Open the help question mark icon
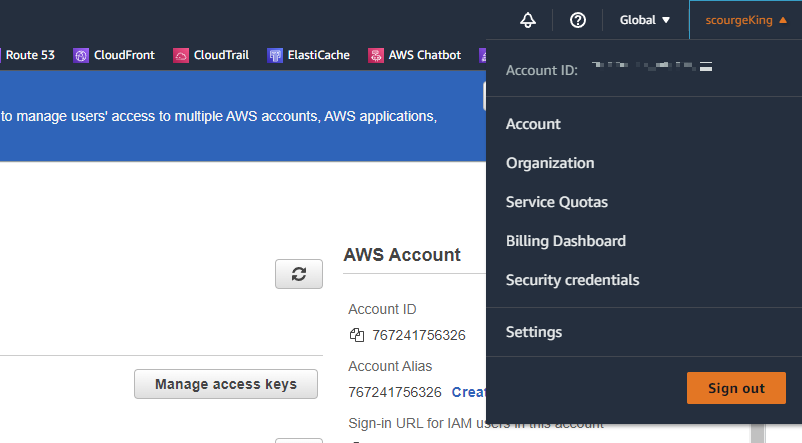 click(577, 20)
